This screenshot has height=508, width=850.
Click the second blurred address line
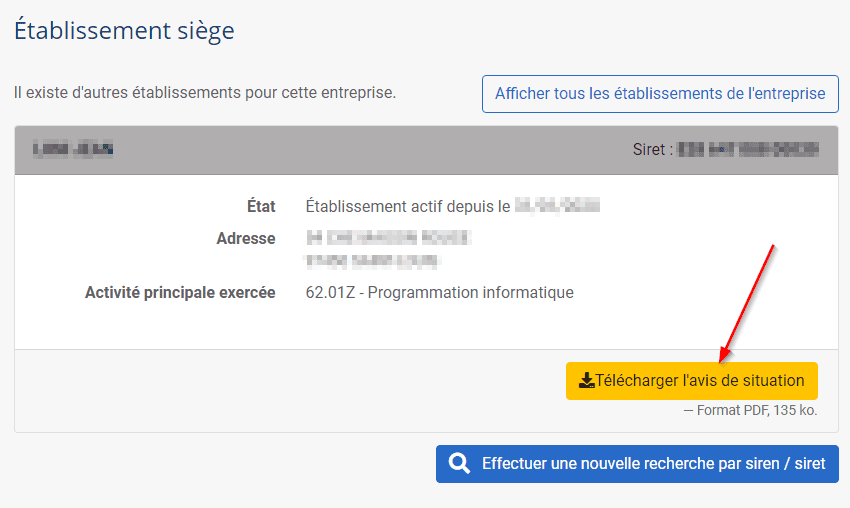[372, 261]
